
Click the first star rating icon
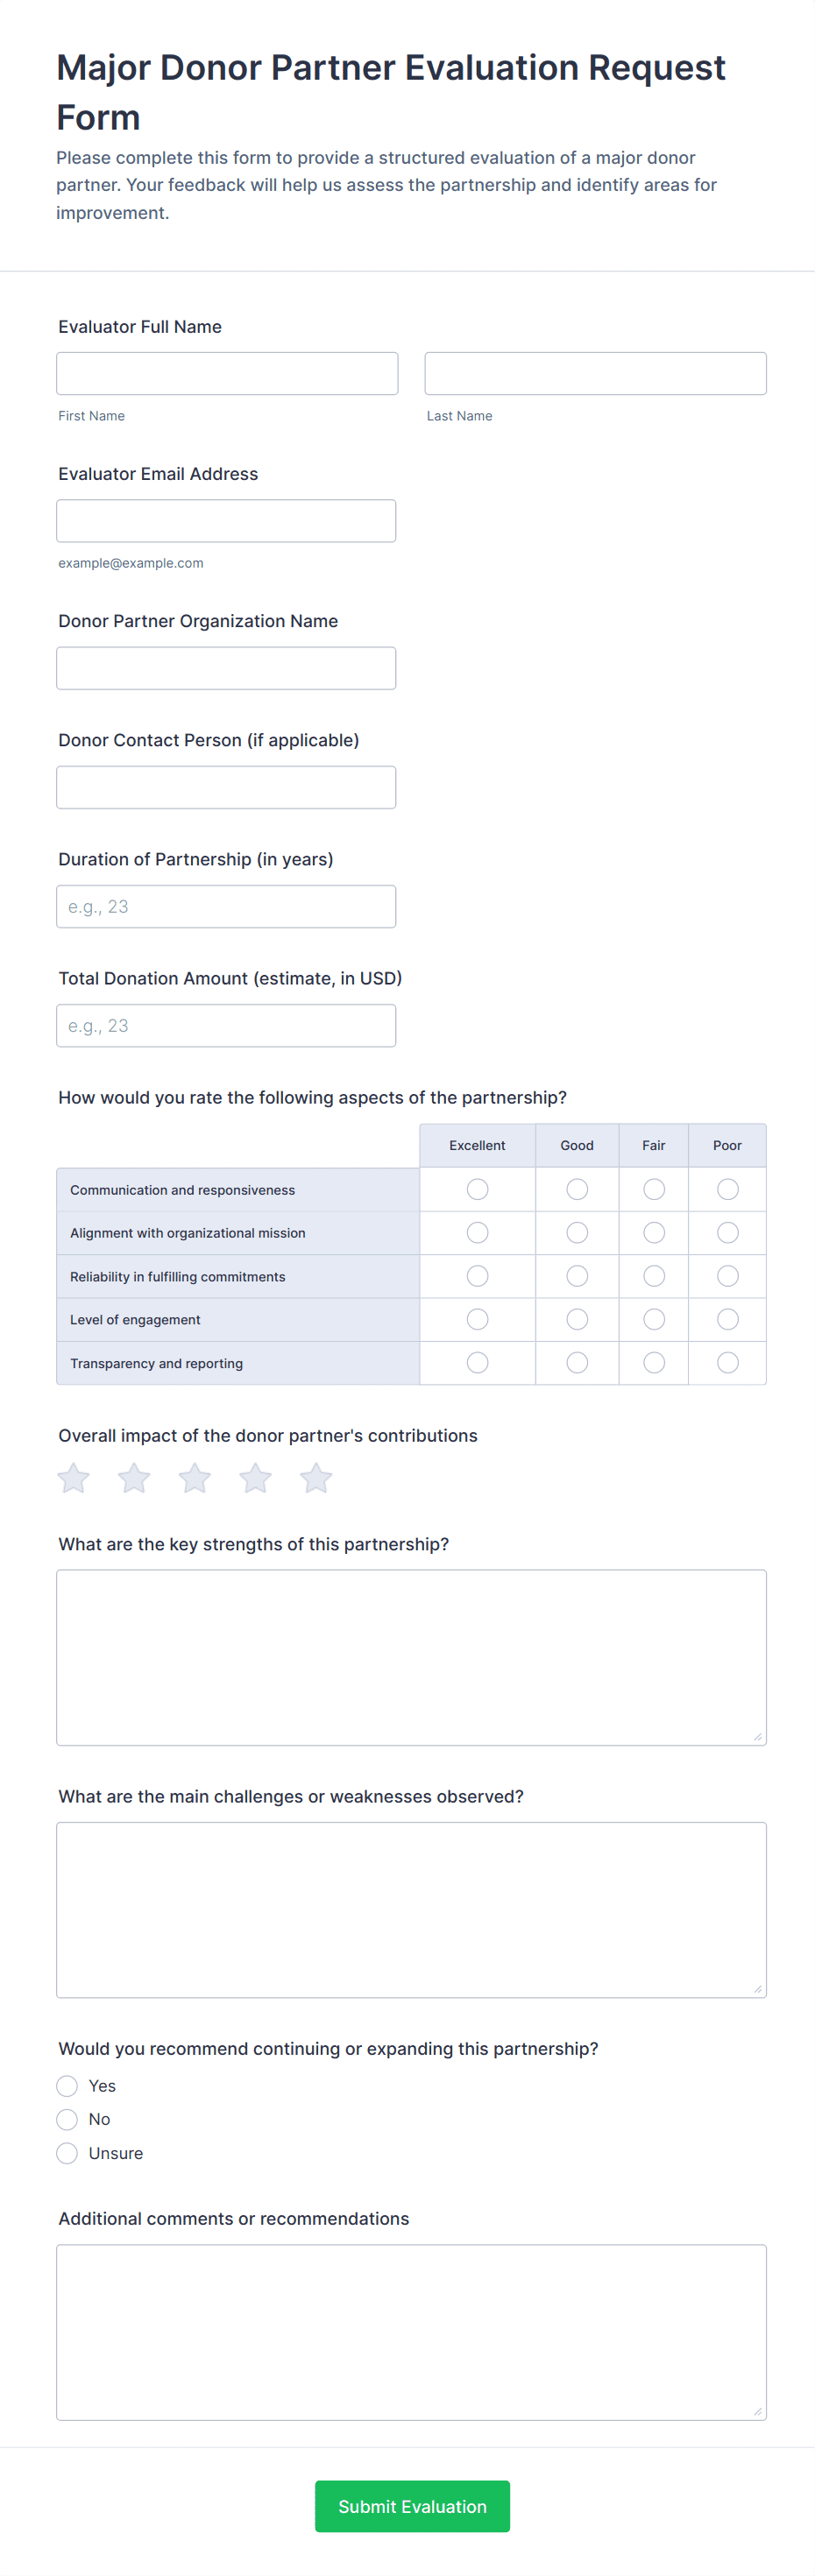[74, 1478]
